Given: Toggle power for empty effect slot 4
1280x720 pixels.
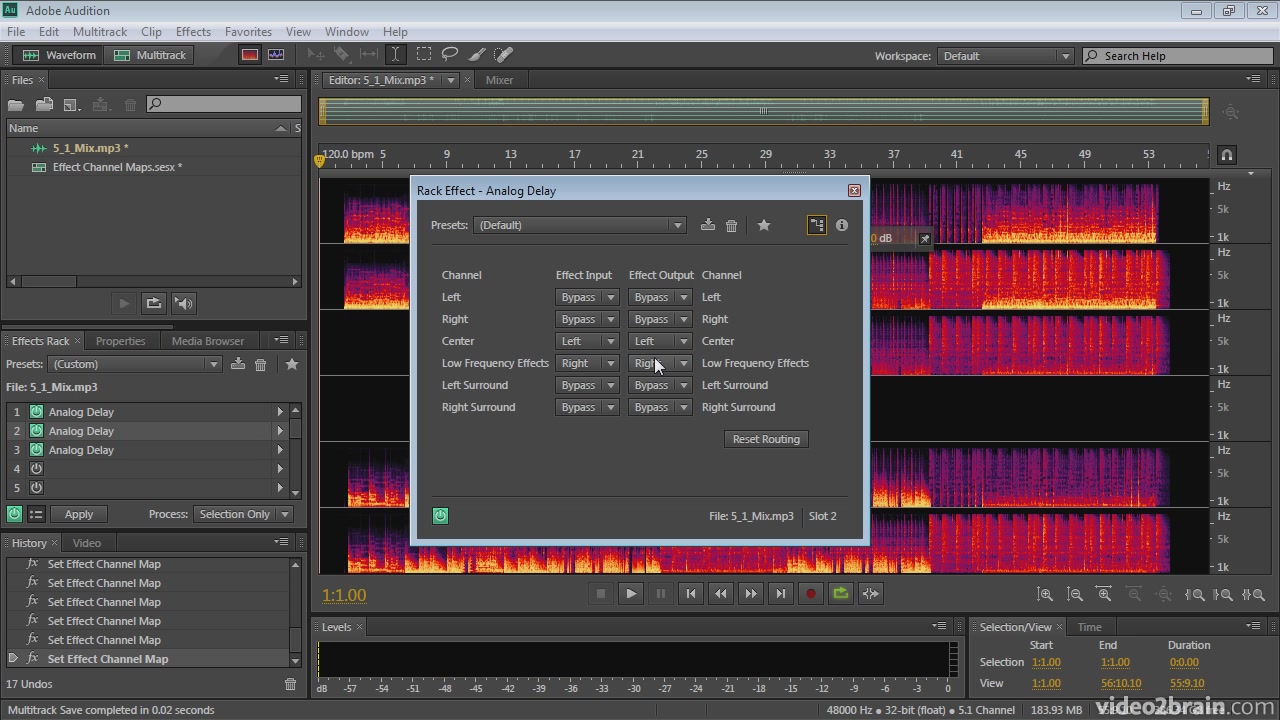Looking at the screenshot, I should click(x=36, y=469).
